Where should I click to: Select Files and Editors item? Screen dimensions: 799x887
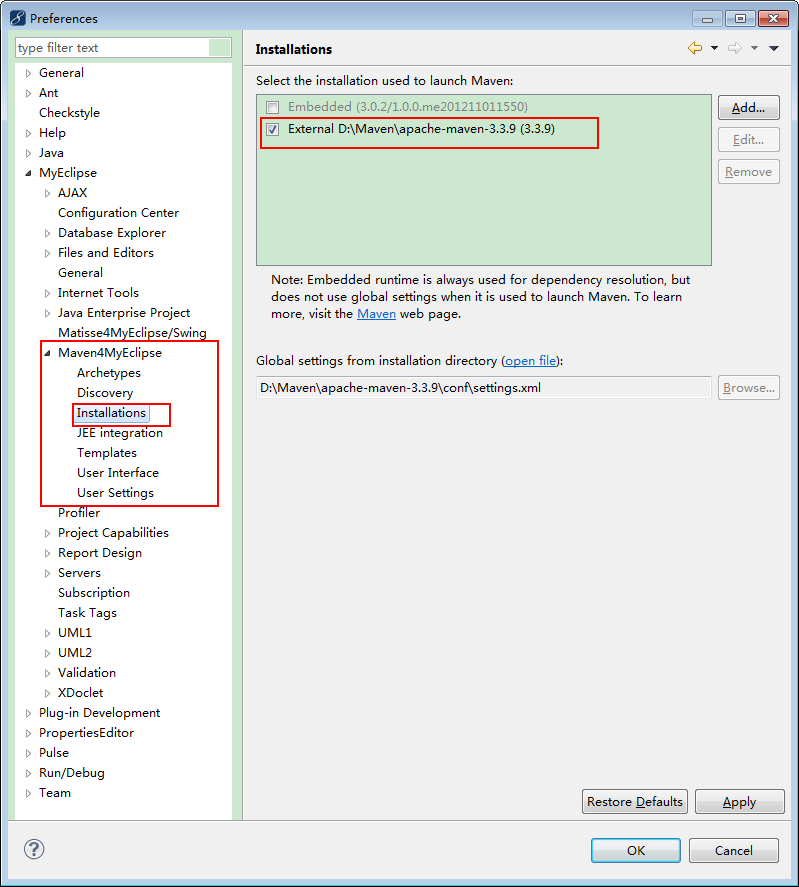(106, 252)
